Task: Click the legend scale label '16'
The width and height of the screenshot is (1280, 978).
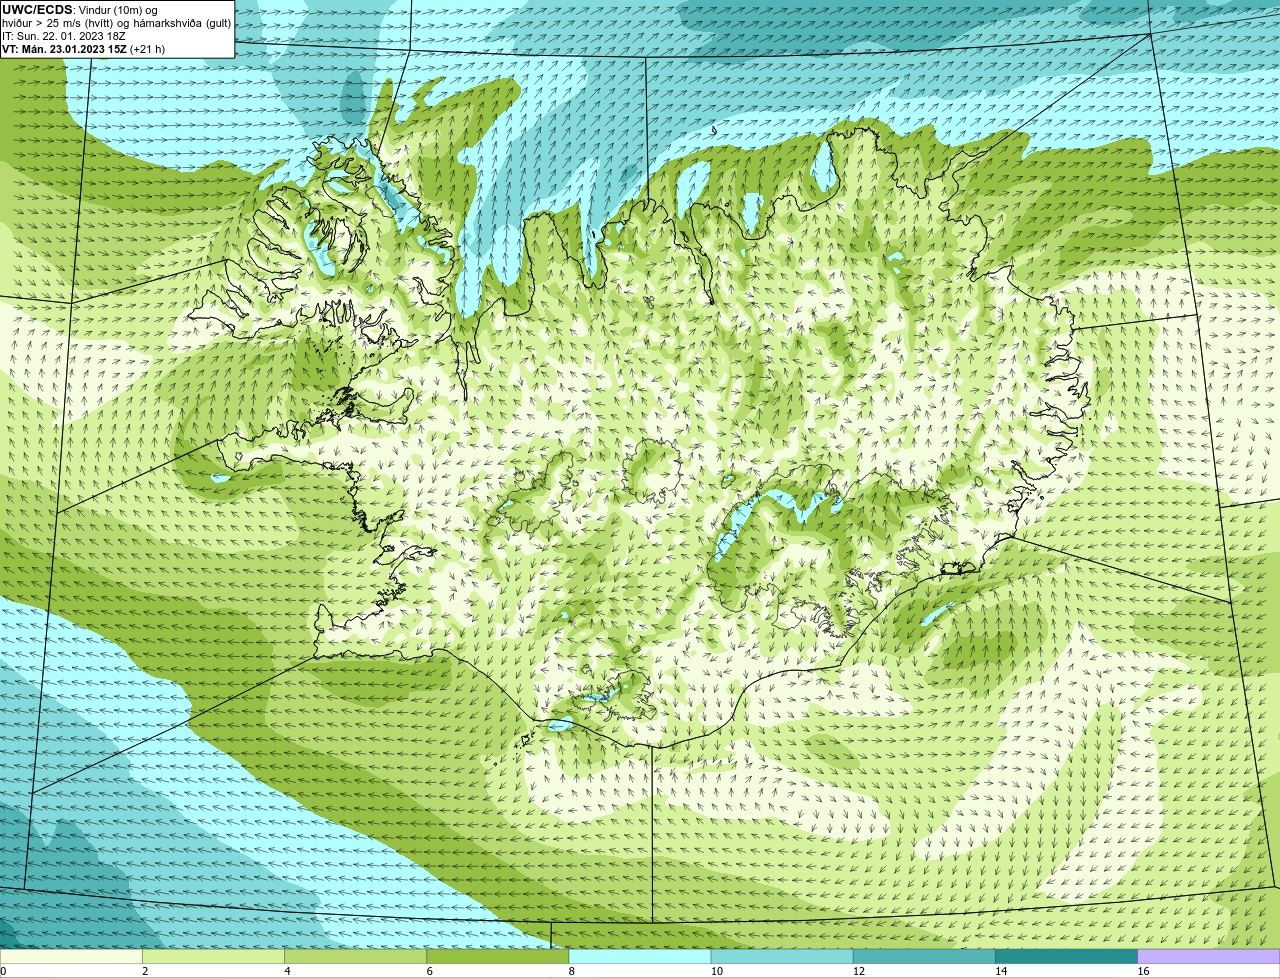Action: 1142,971
